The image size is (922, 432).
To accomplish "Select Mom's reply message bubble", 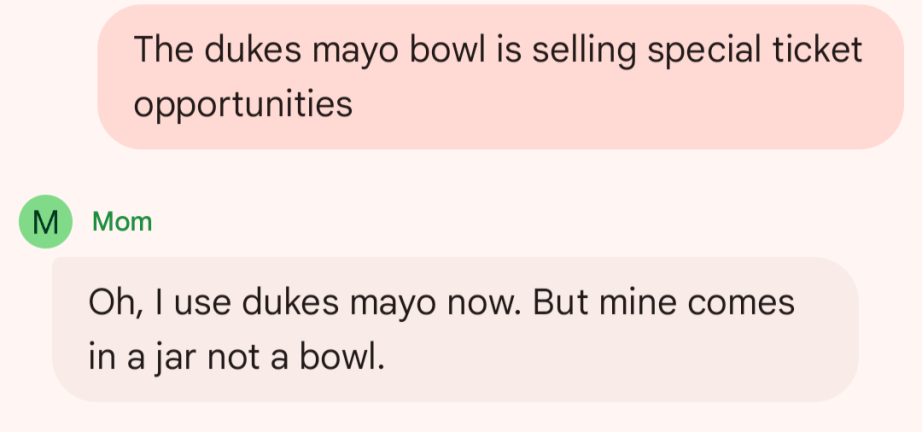I will 455,329.
